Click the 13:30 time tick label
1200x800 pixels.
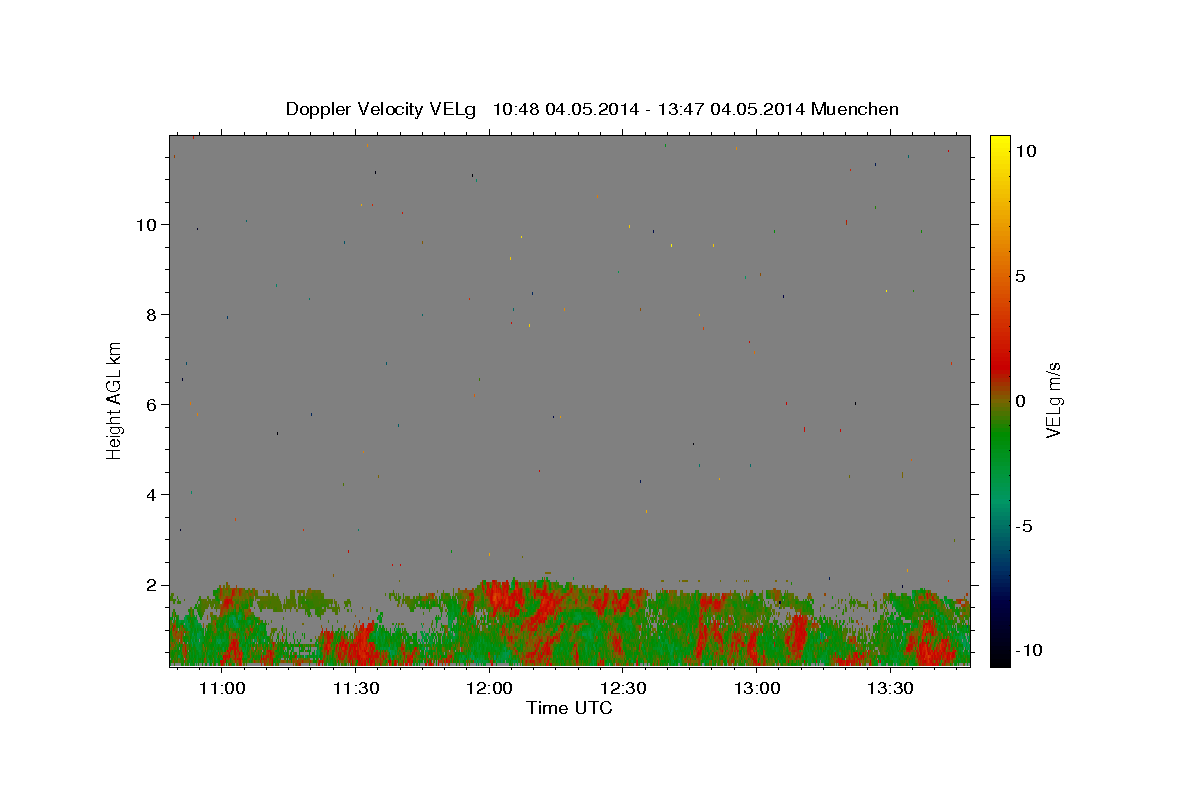click(x=890, y=689)
